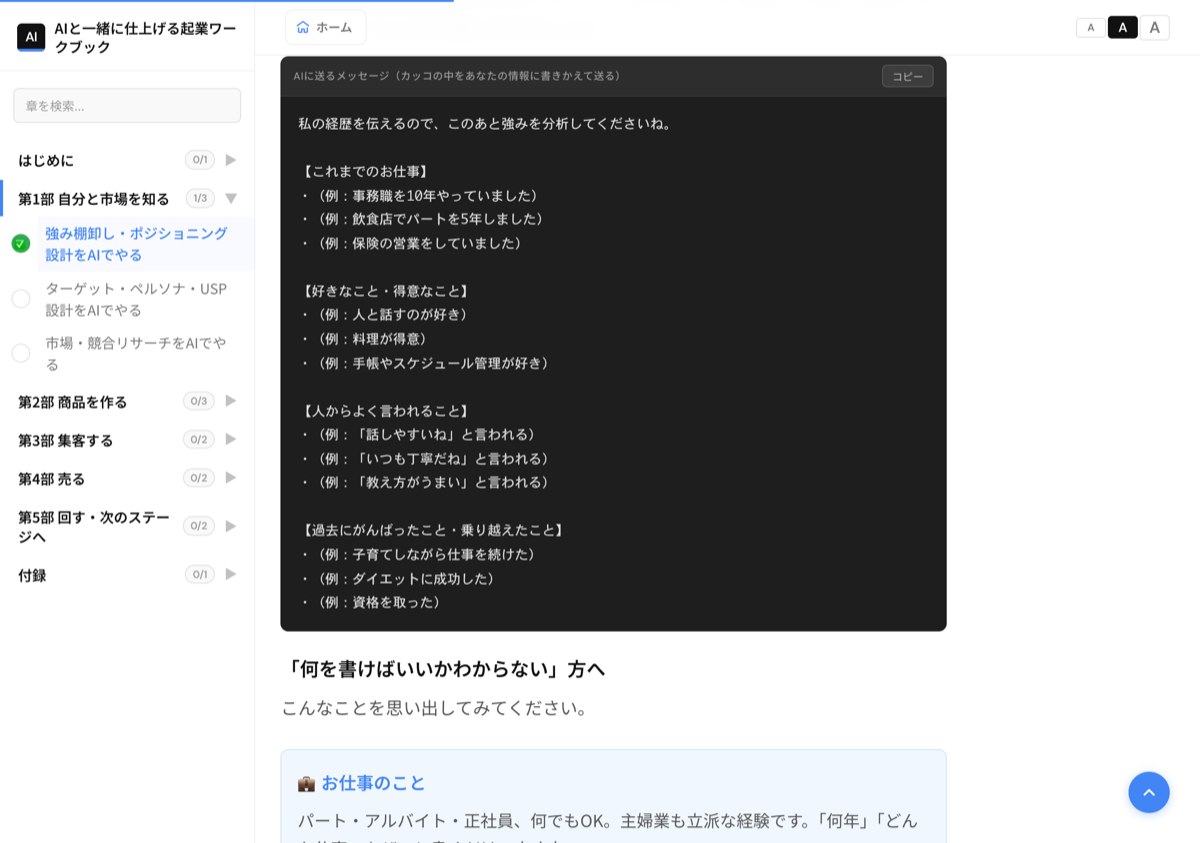This screenshot has width=1200, height=843.
Task: Click the scroll-to-top circular arrow button
Action: [1149, 792]
